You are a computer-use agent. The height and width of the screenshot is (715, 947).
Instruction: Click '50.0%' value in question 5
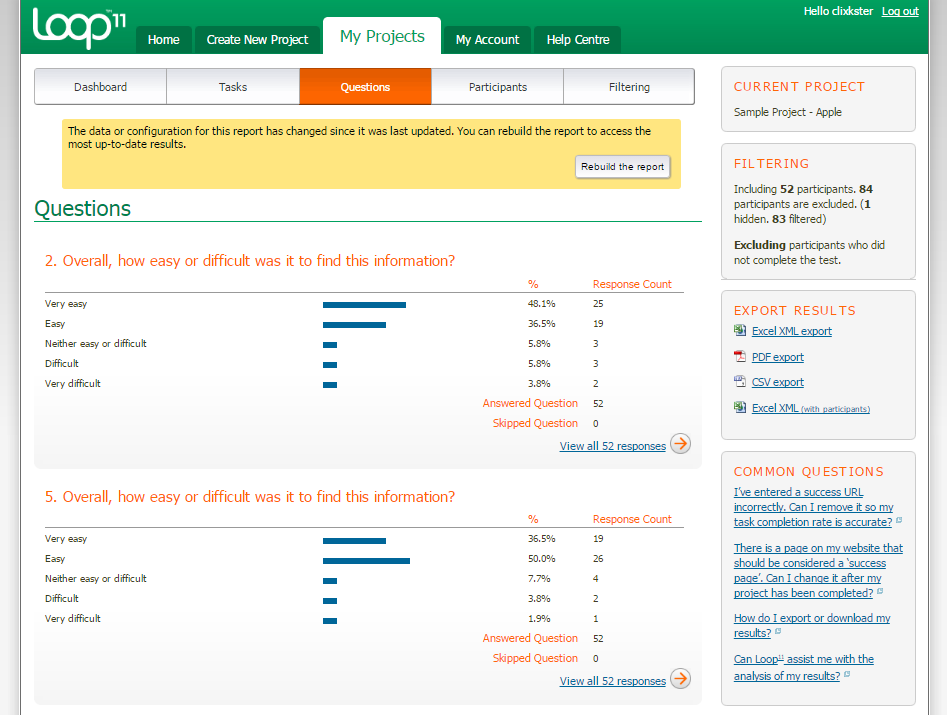point(542,559)
